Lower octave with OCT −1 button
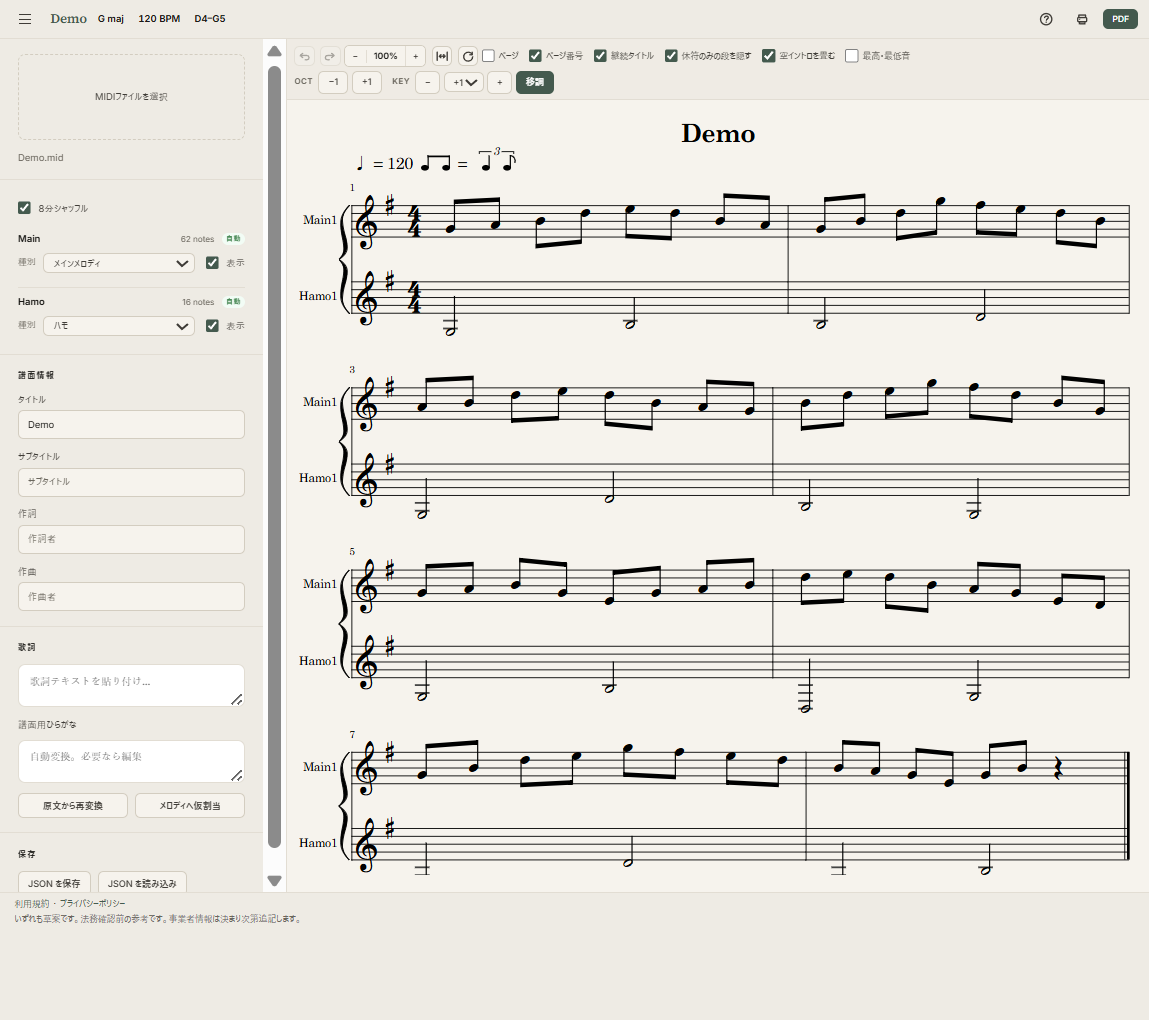The width and height of the screenshot is (1149, 1020). coord(333,82)
